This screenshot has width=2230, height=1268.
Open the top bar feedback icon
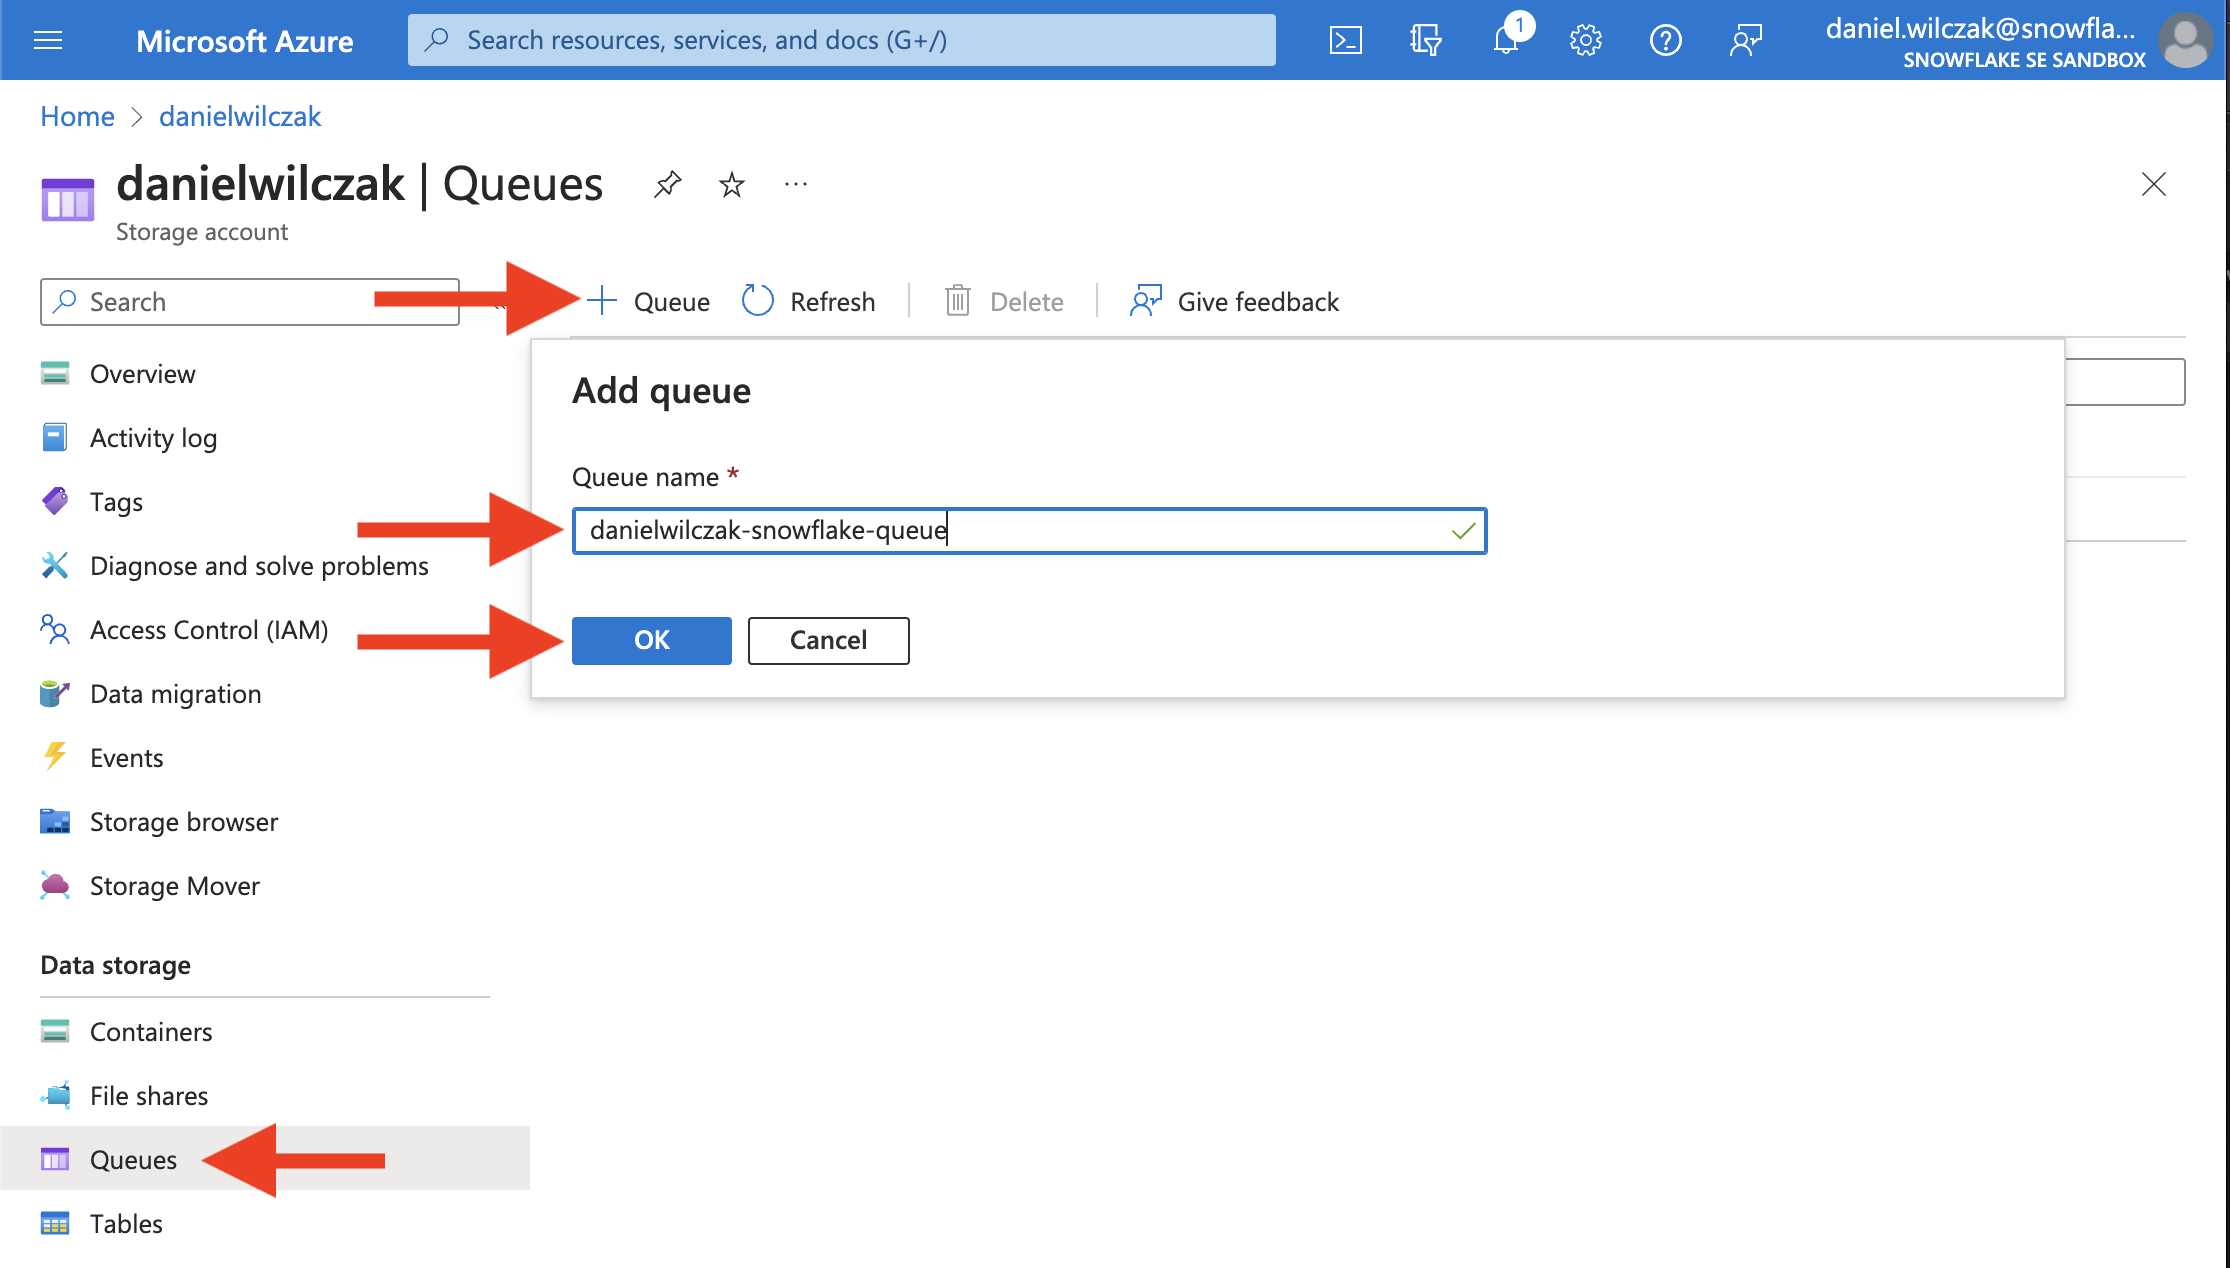1746,40
